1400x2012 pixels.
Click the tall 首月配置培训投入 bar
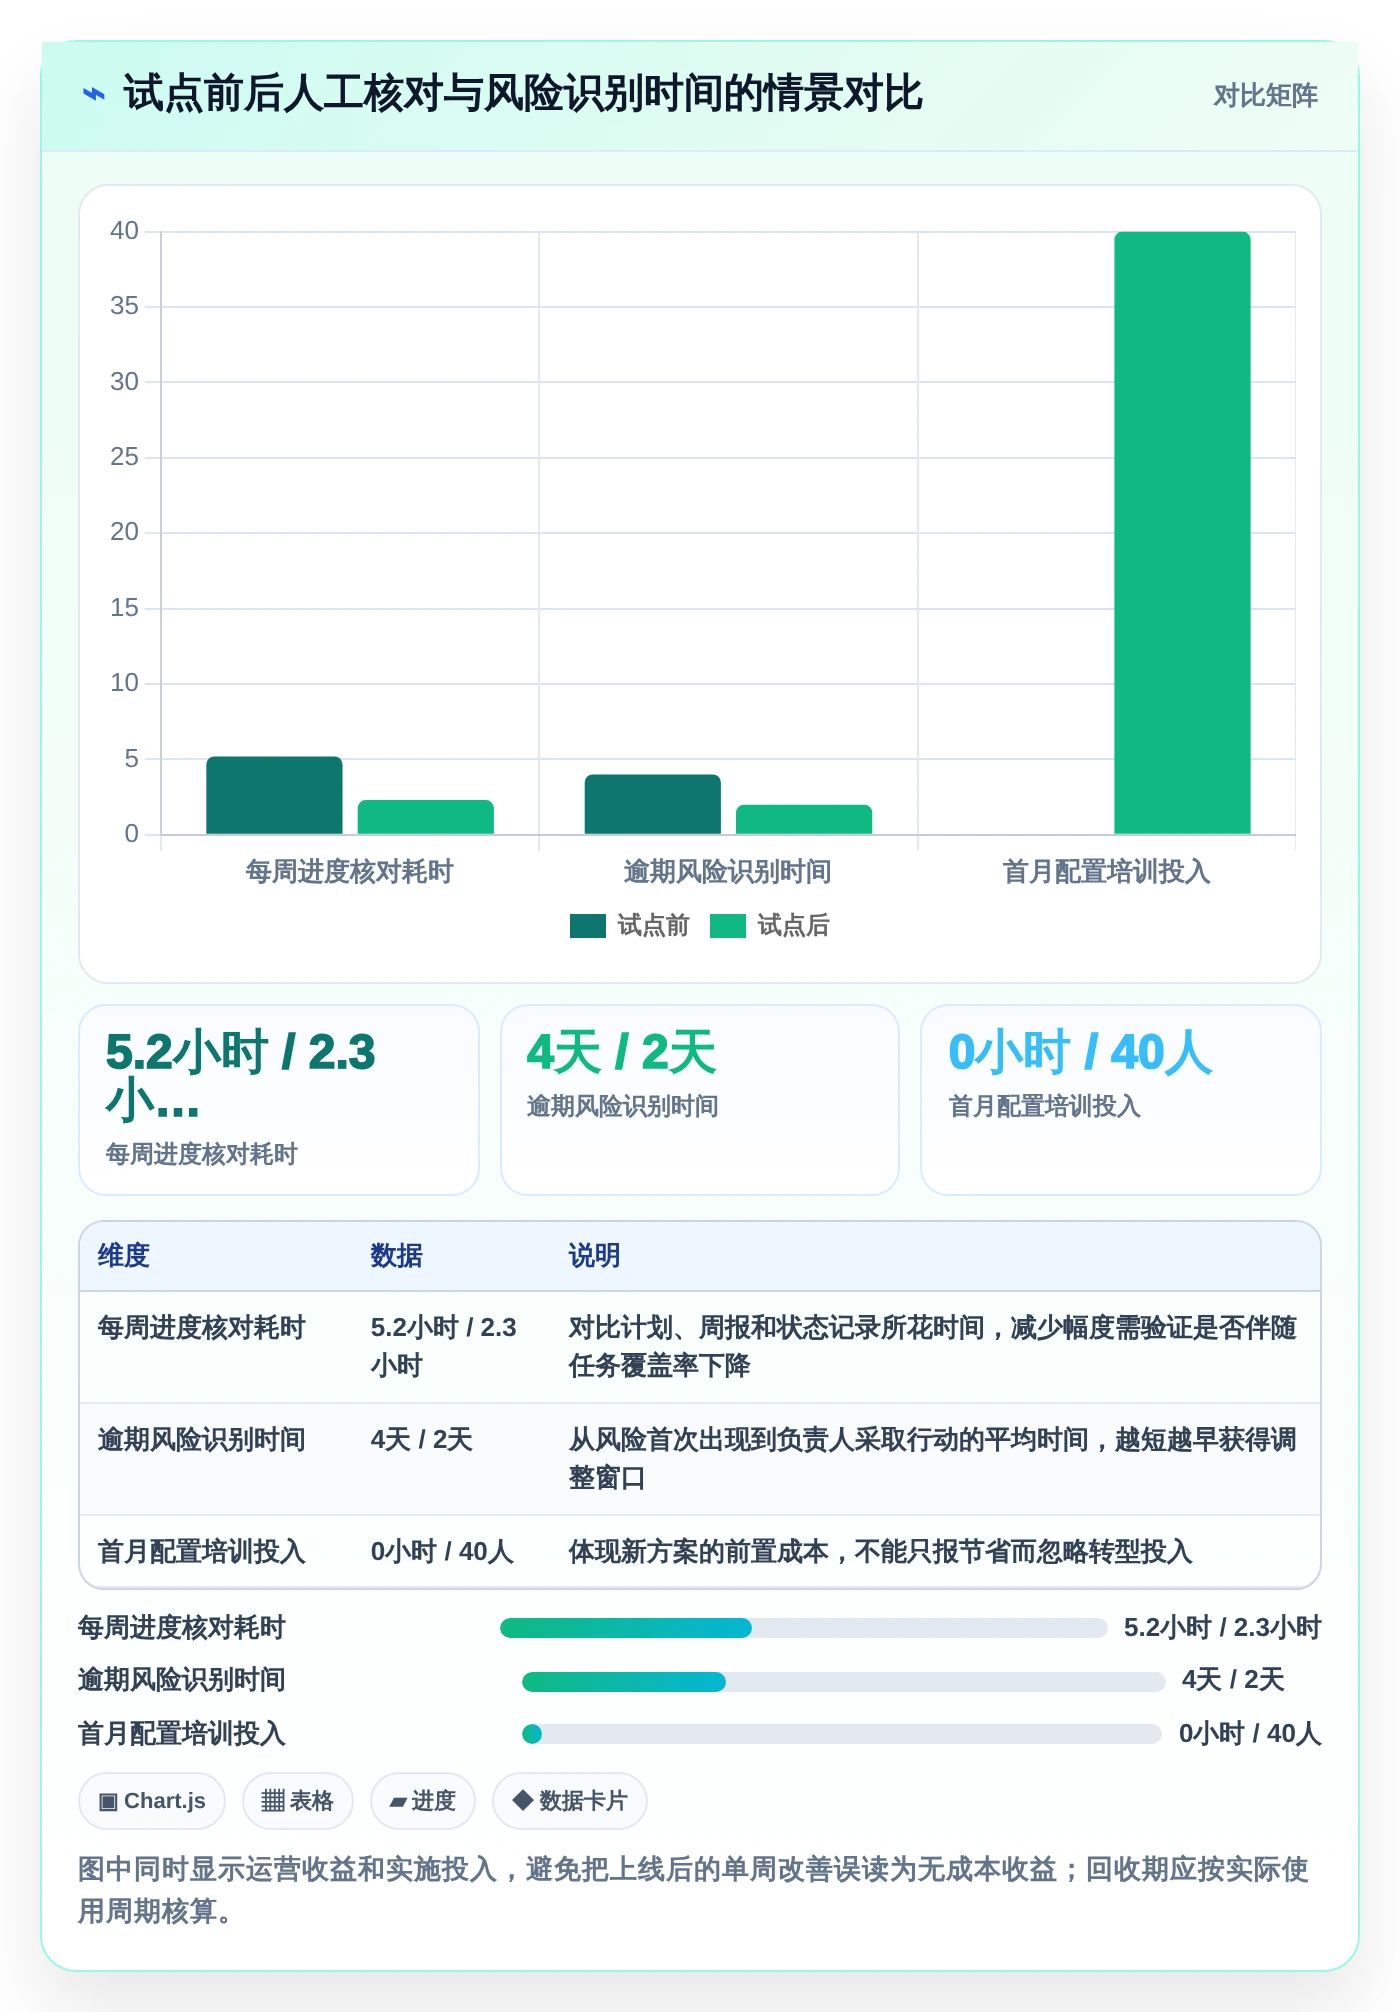pos(1182,532)
